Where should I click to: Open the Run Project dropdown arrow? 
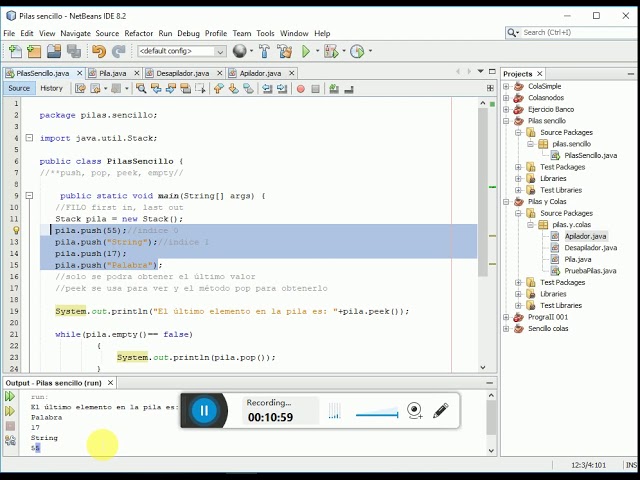point(317,51)
